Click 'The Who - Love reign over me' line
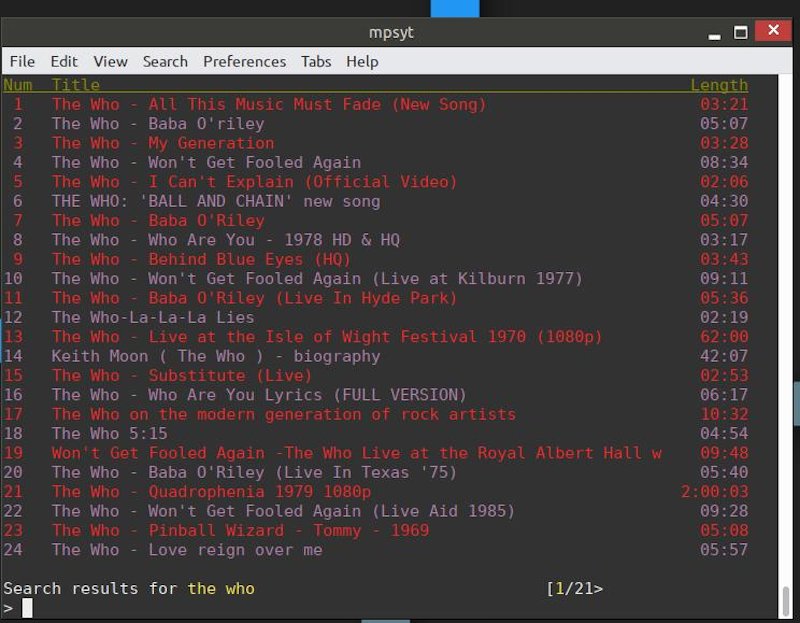Screen dimensions: 800x623 click(x=187, y=550)
